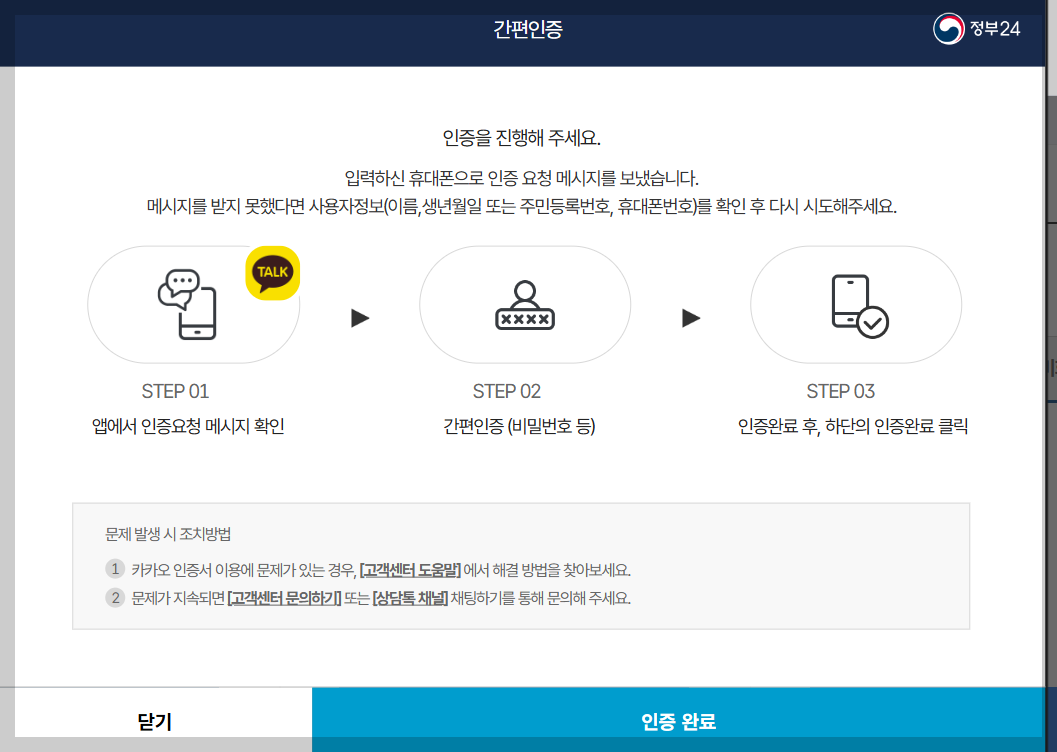The image size is (1057, 752).
Task: Click the STEP 02 password entry icon
Action: pos(524,303)
